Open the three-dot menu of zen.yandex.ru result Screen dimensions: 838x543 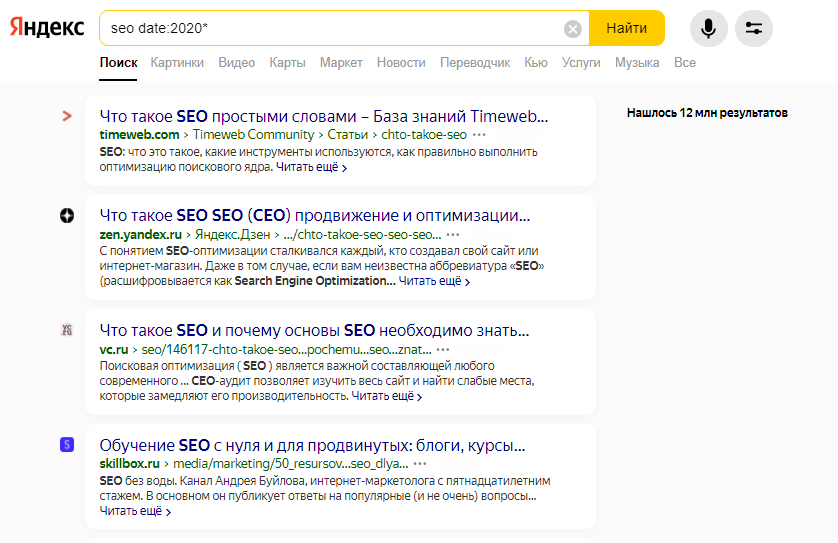[453, 235]
